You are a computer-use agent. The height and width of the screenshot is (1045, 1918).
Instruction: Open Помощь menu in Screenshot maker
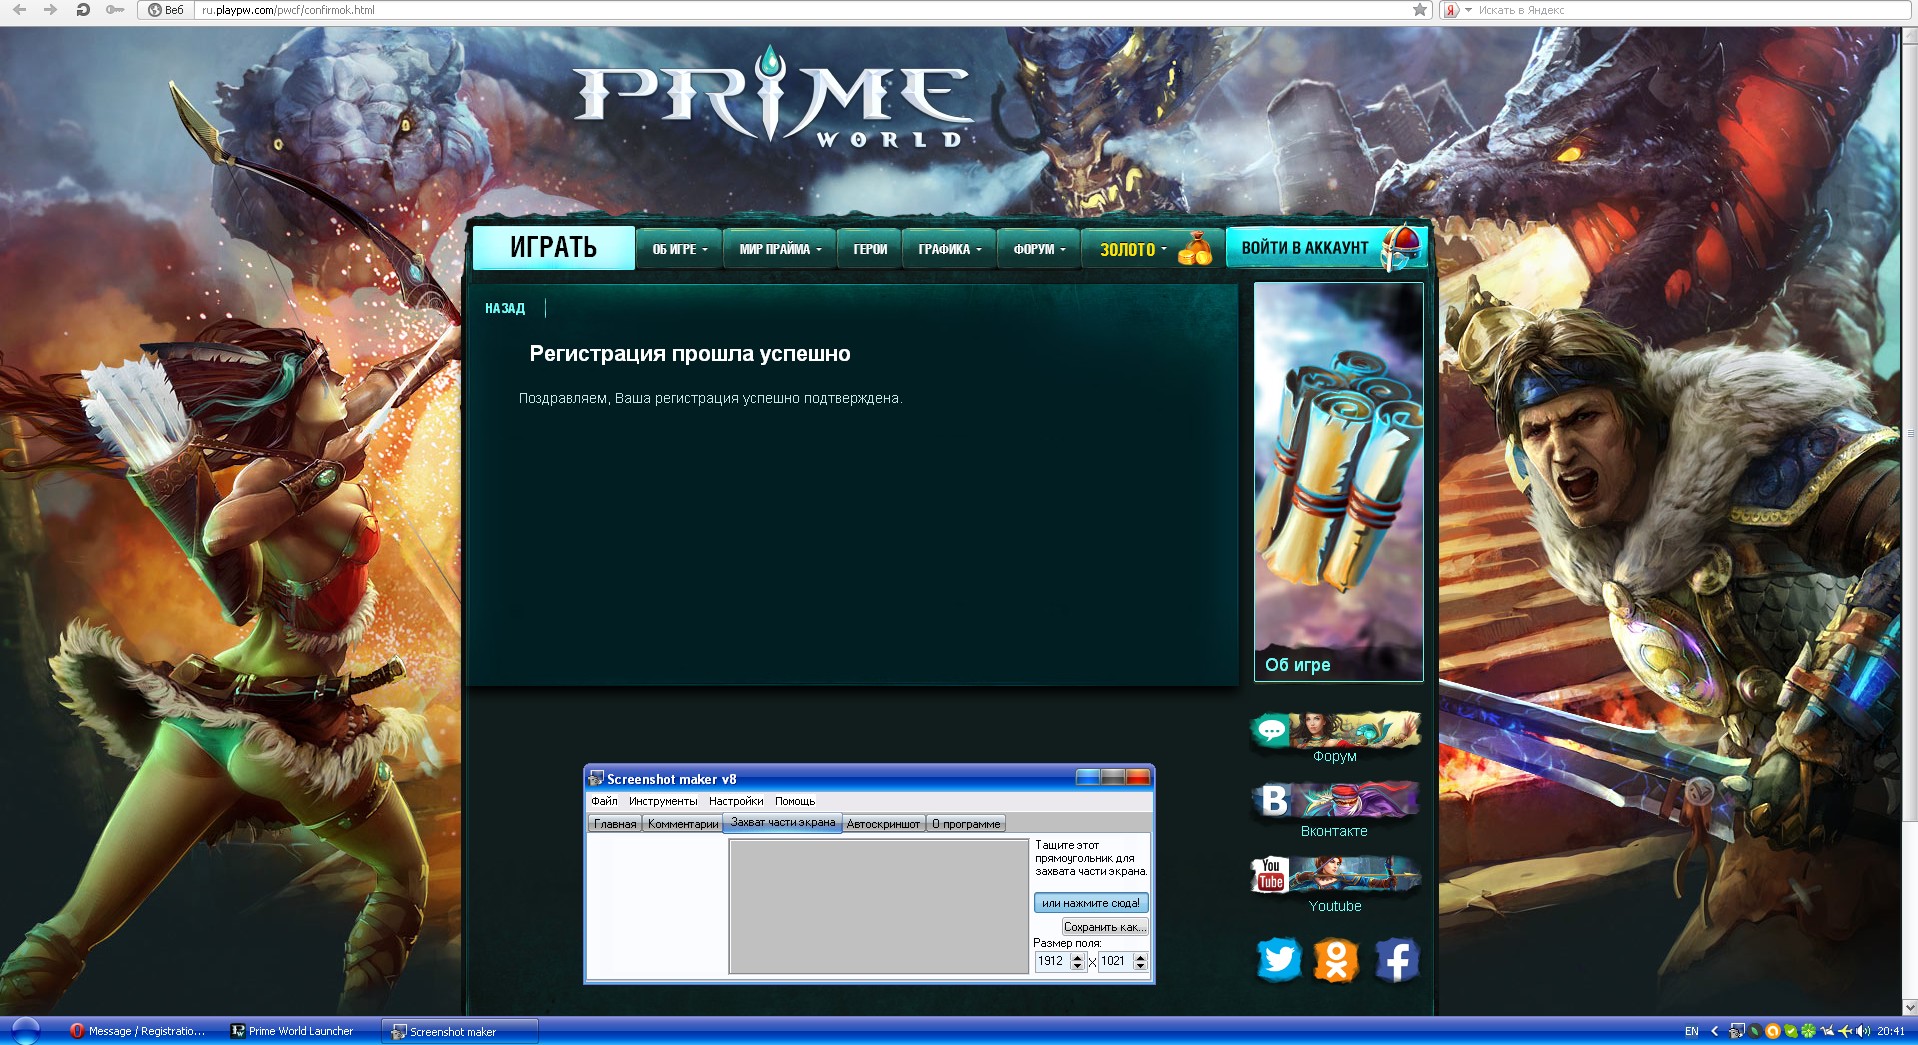[x=795, y=801]
